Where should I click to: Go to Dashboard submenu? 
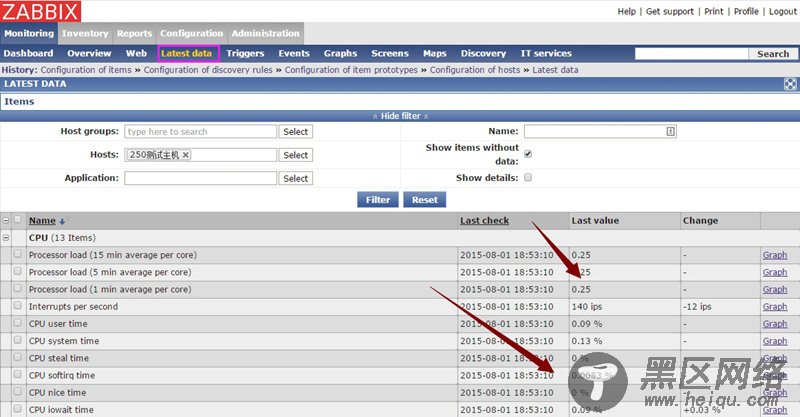[29, 53]
